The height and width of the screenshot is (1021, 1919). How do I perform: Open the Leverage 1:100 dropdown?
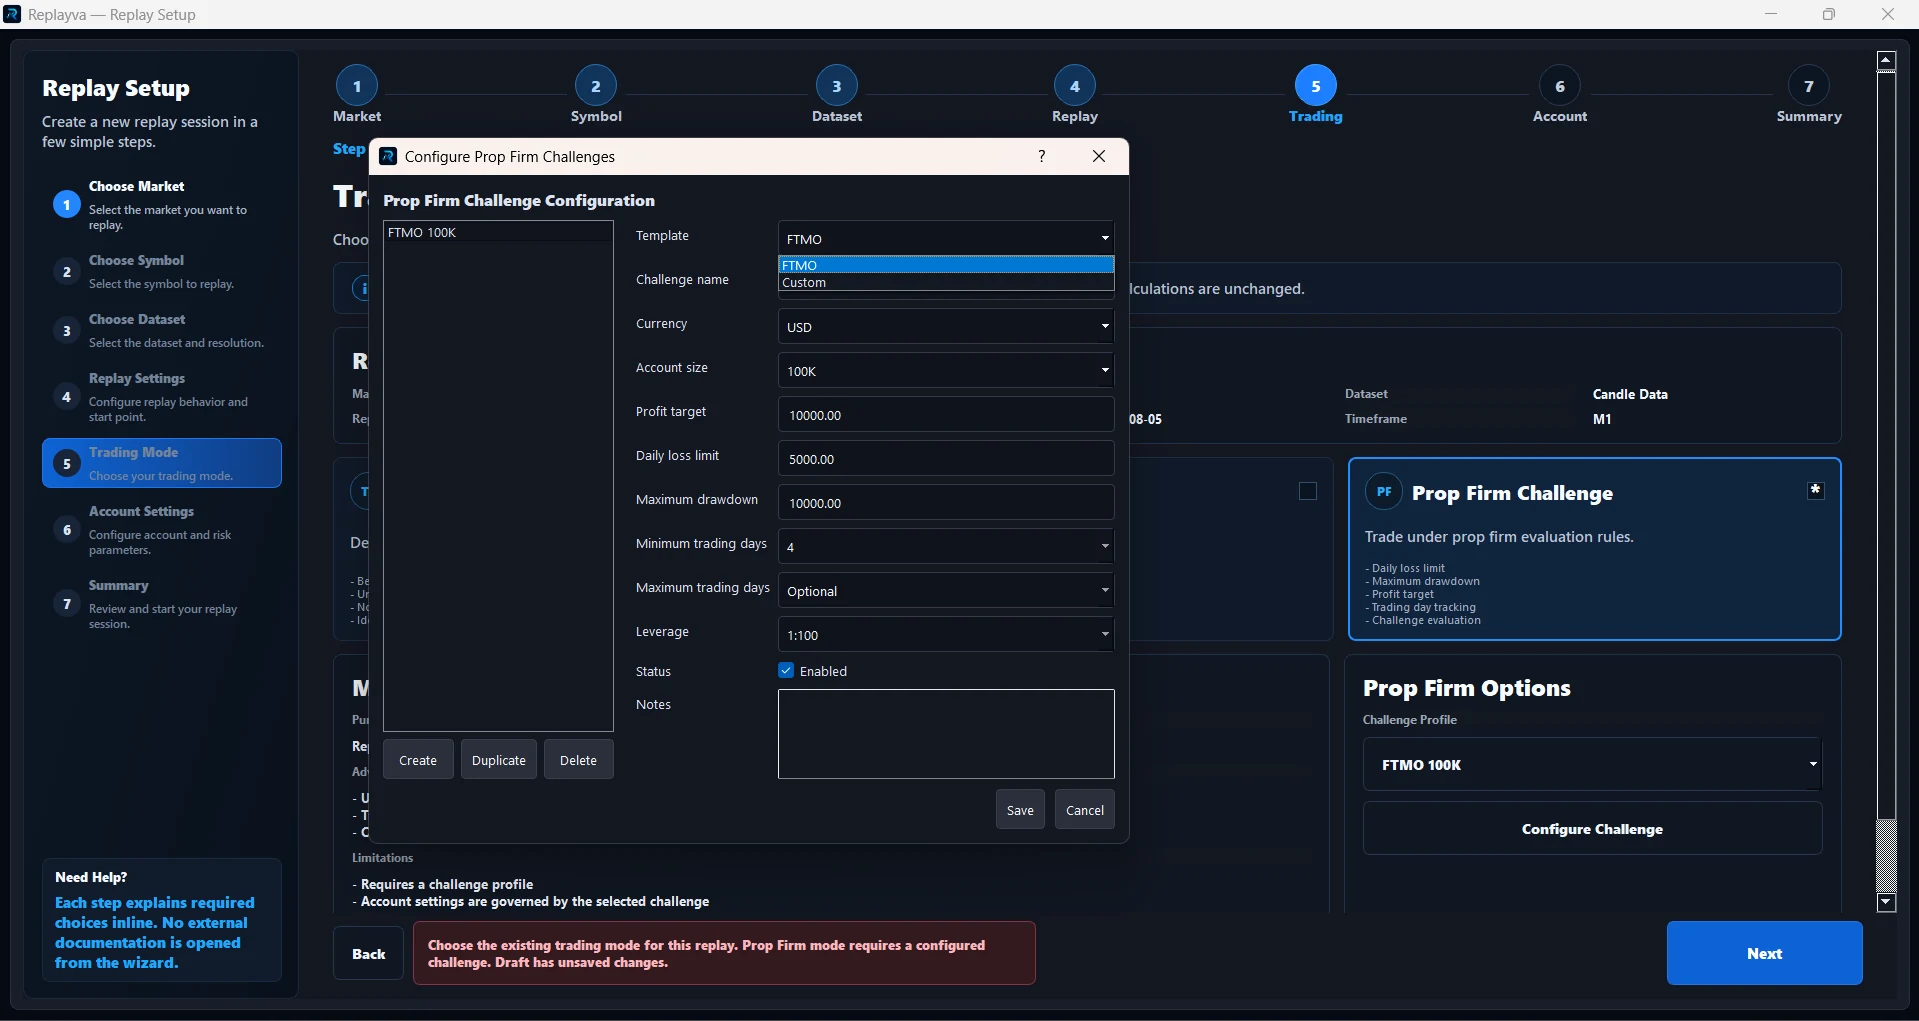point(946,634)
